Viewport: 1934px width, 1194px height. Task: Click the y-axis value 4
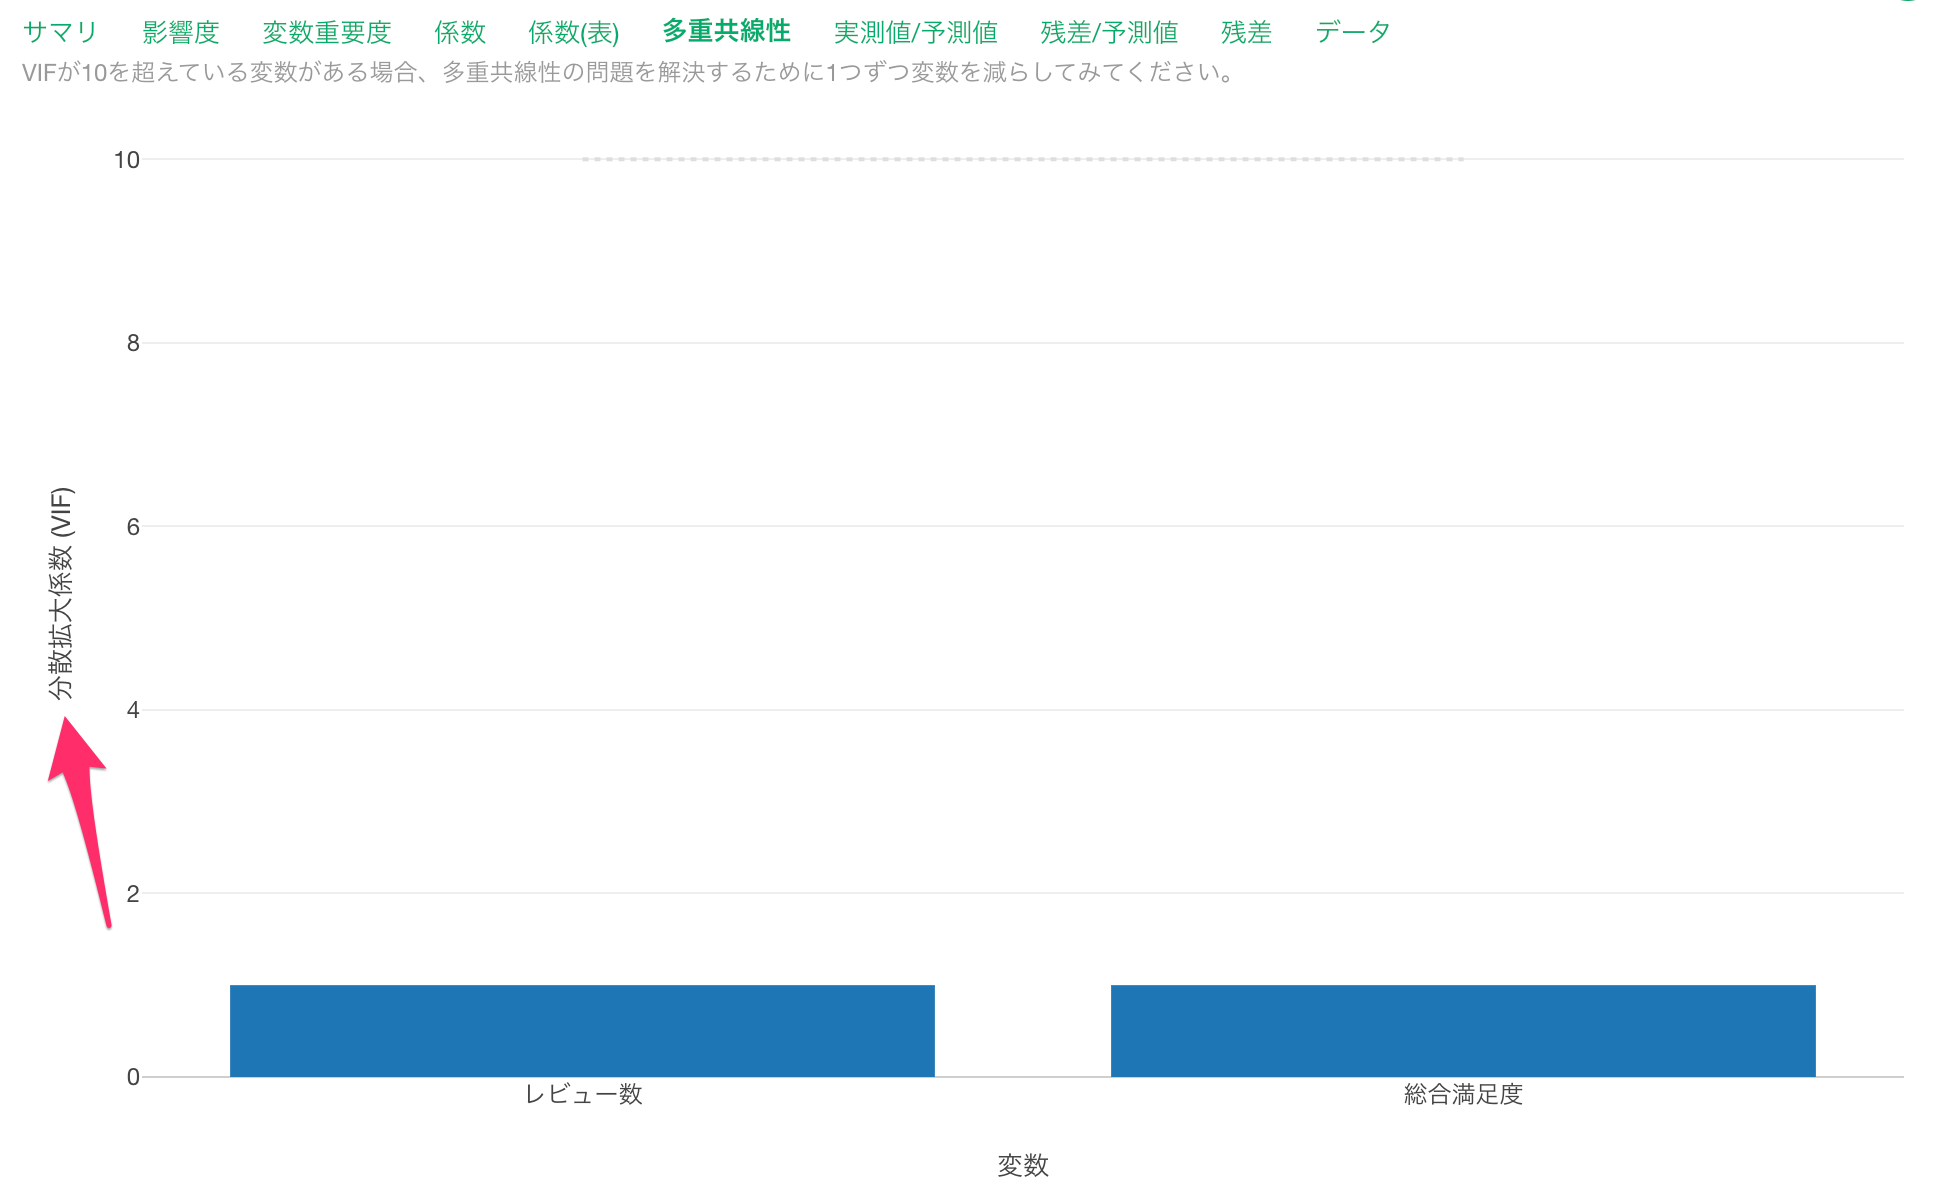[x=133, y=711]
